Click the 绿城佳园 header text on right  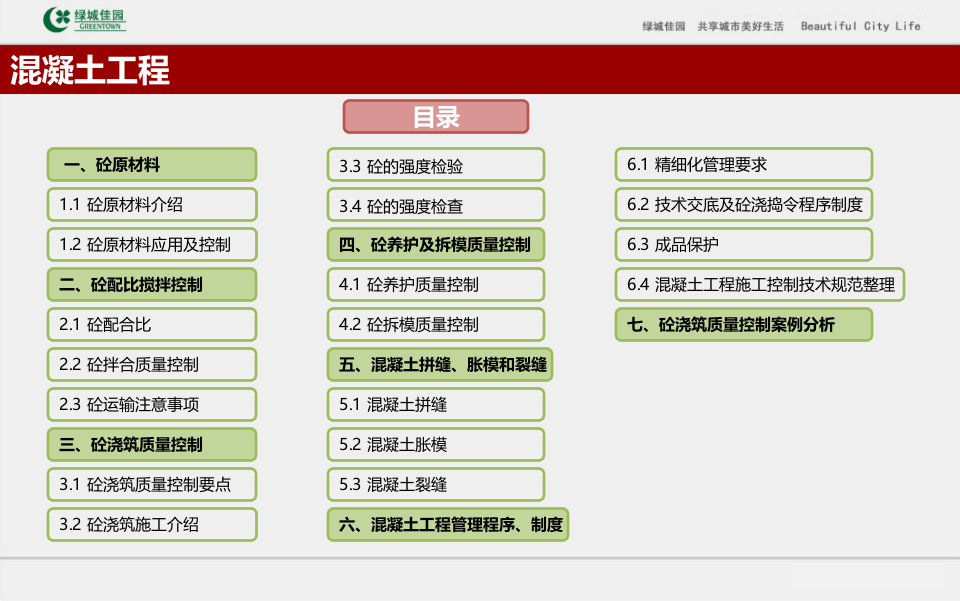tap(664, 26)
